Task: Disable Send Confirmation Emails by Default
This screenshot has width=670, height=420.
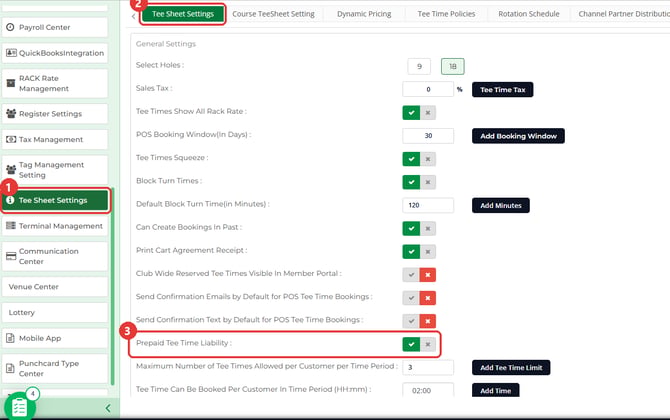Action: click(428, 298)
